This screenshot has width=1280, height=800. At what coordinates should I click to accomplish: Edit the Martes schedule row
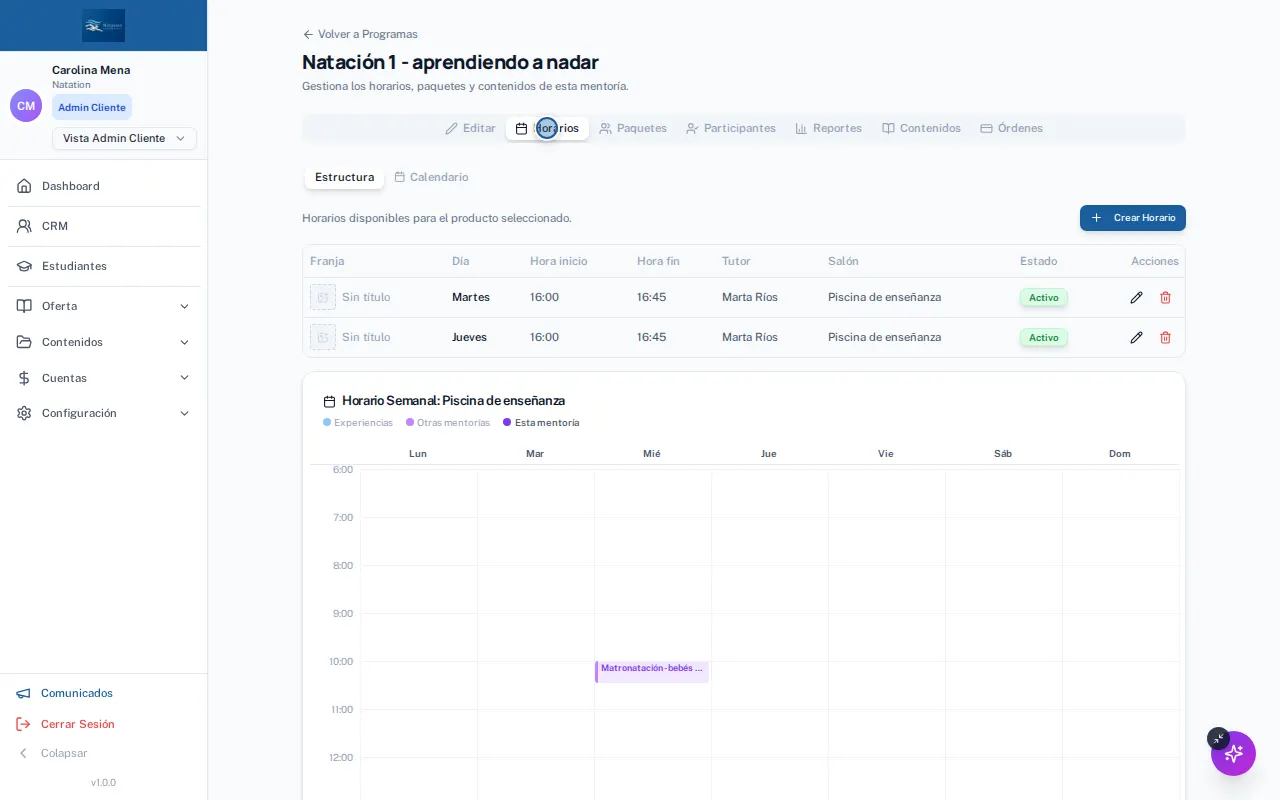click(x=1136, y=297)
